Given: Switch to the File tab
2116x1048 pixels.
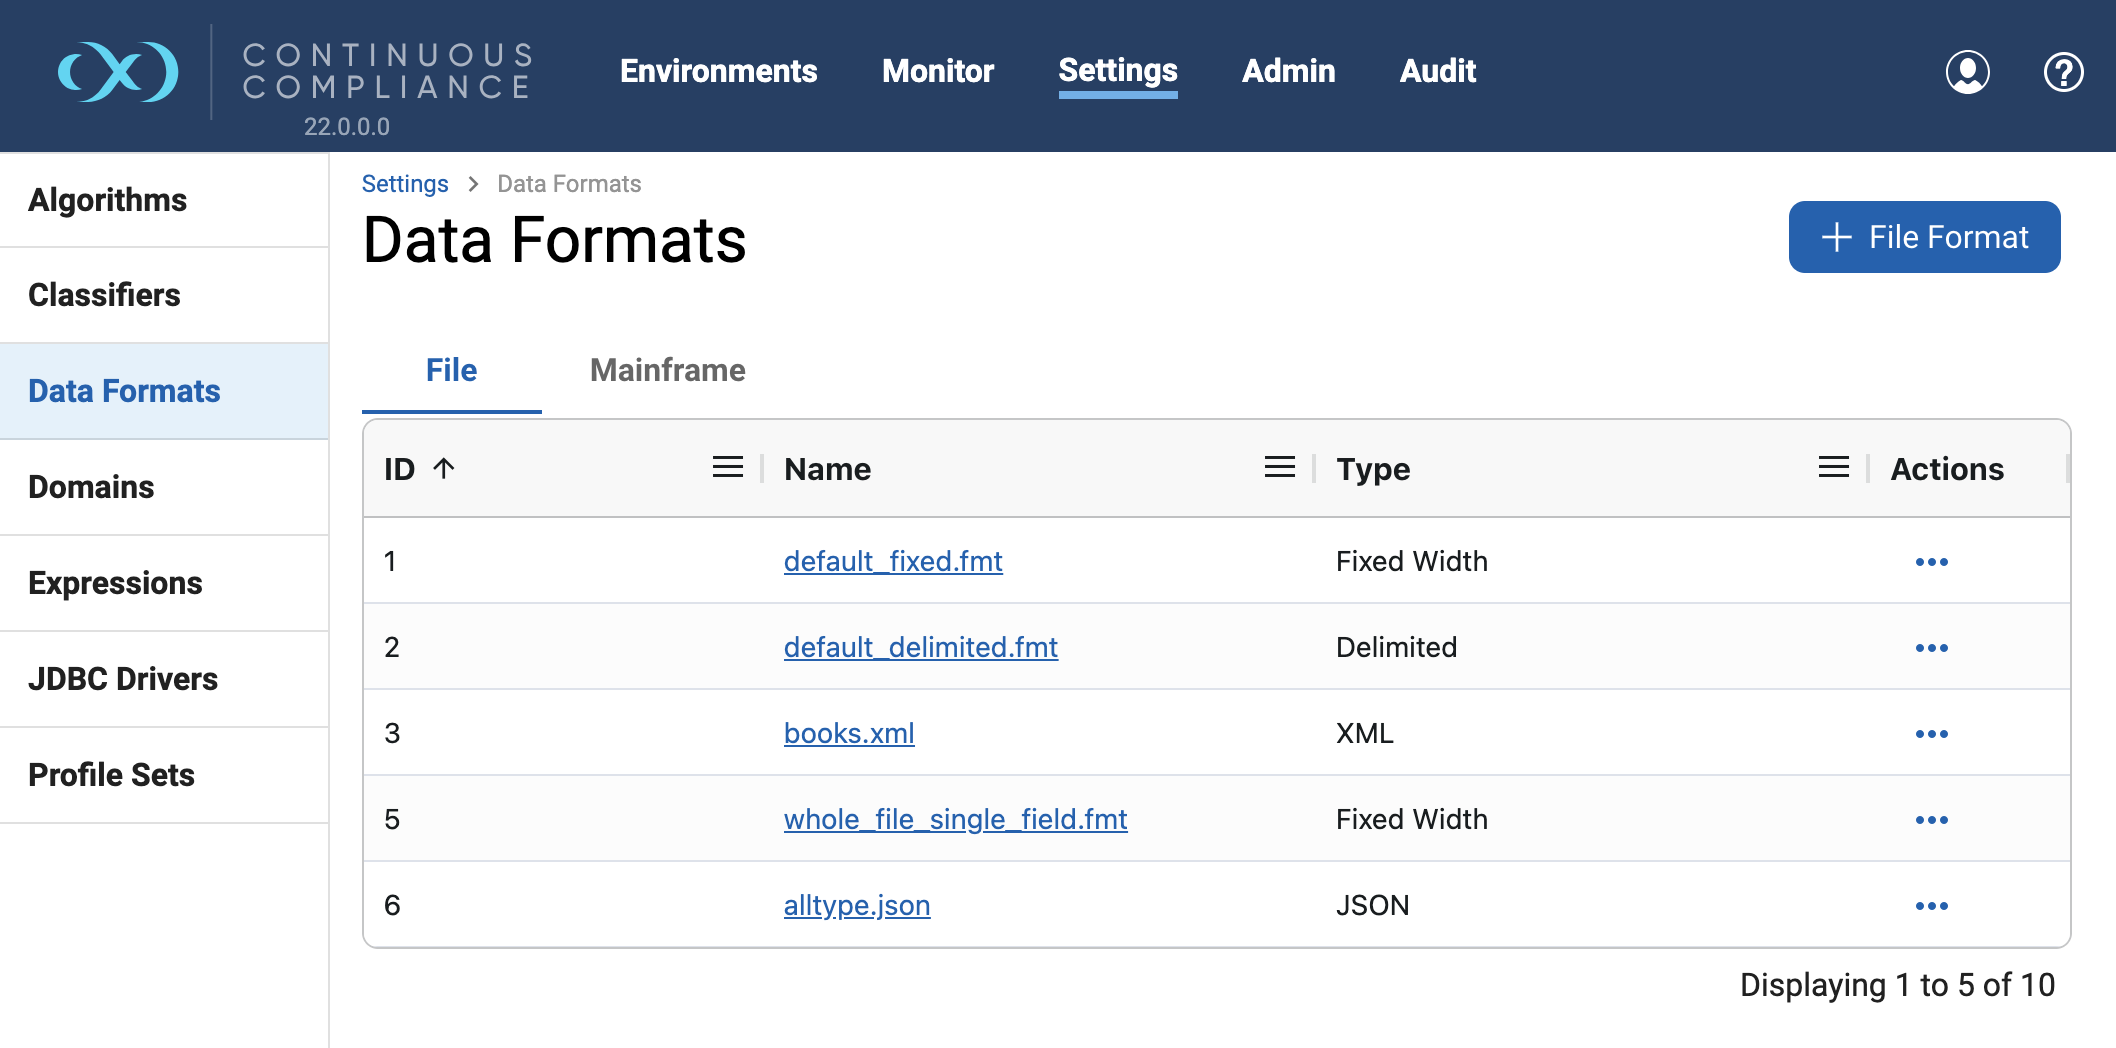Looking at the screenshot, I should tap(451, 371).
